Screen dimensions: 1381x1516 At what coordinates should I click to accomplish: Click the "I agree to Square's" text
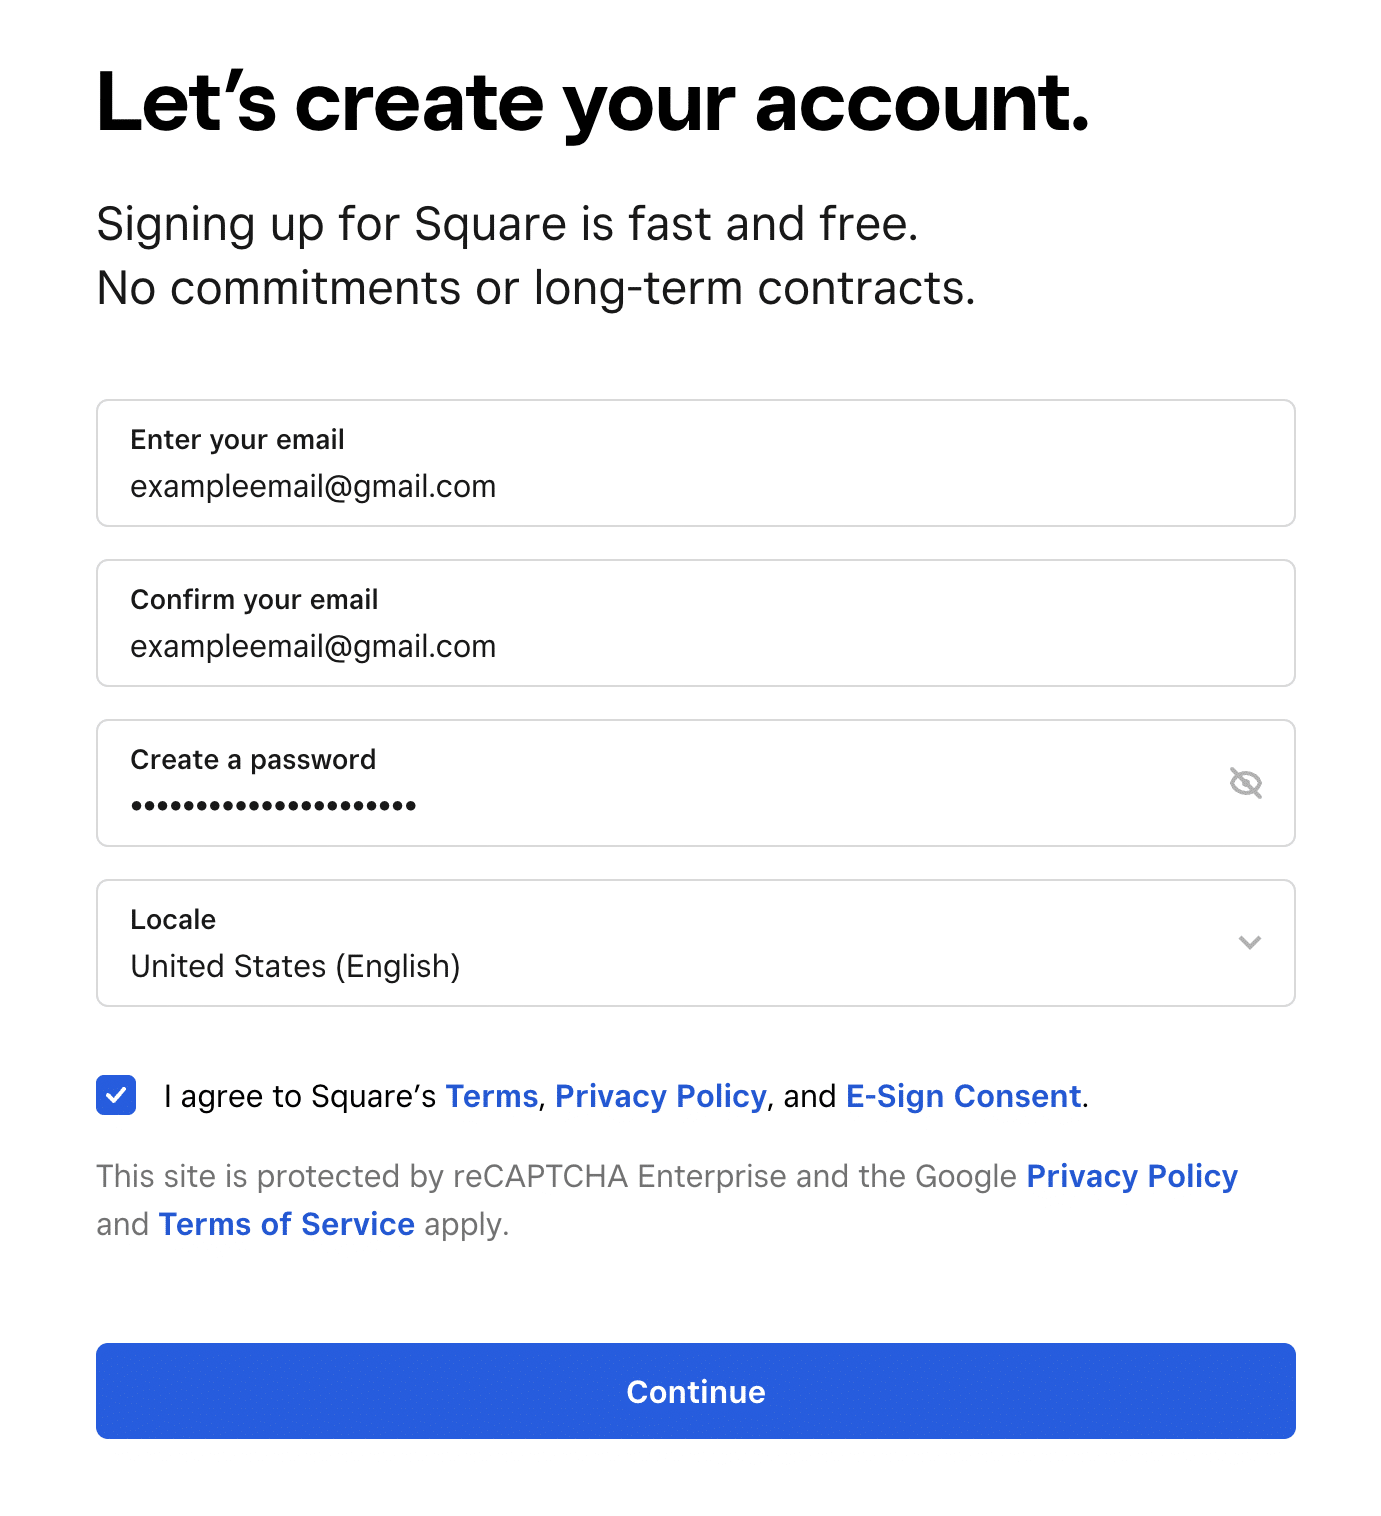(x=300, y=1096)
